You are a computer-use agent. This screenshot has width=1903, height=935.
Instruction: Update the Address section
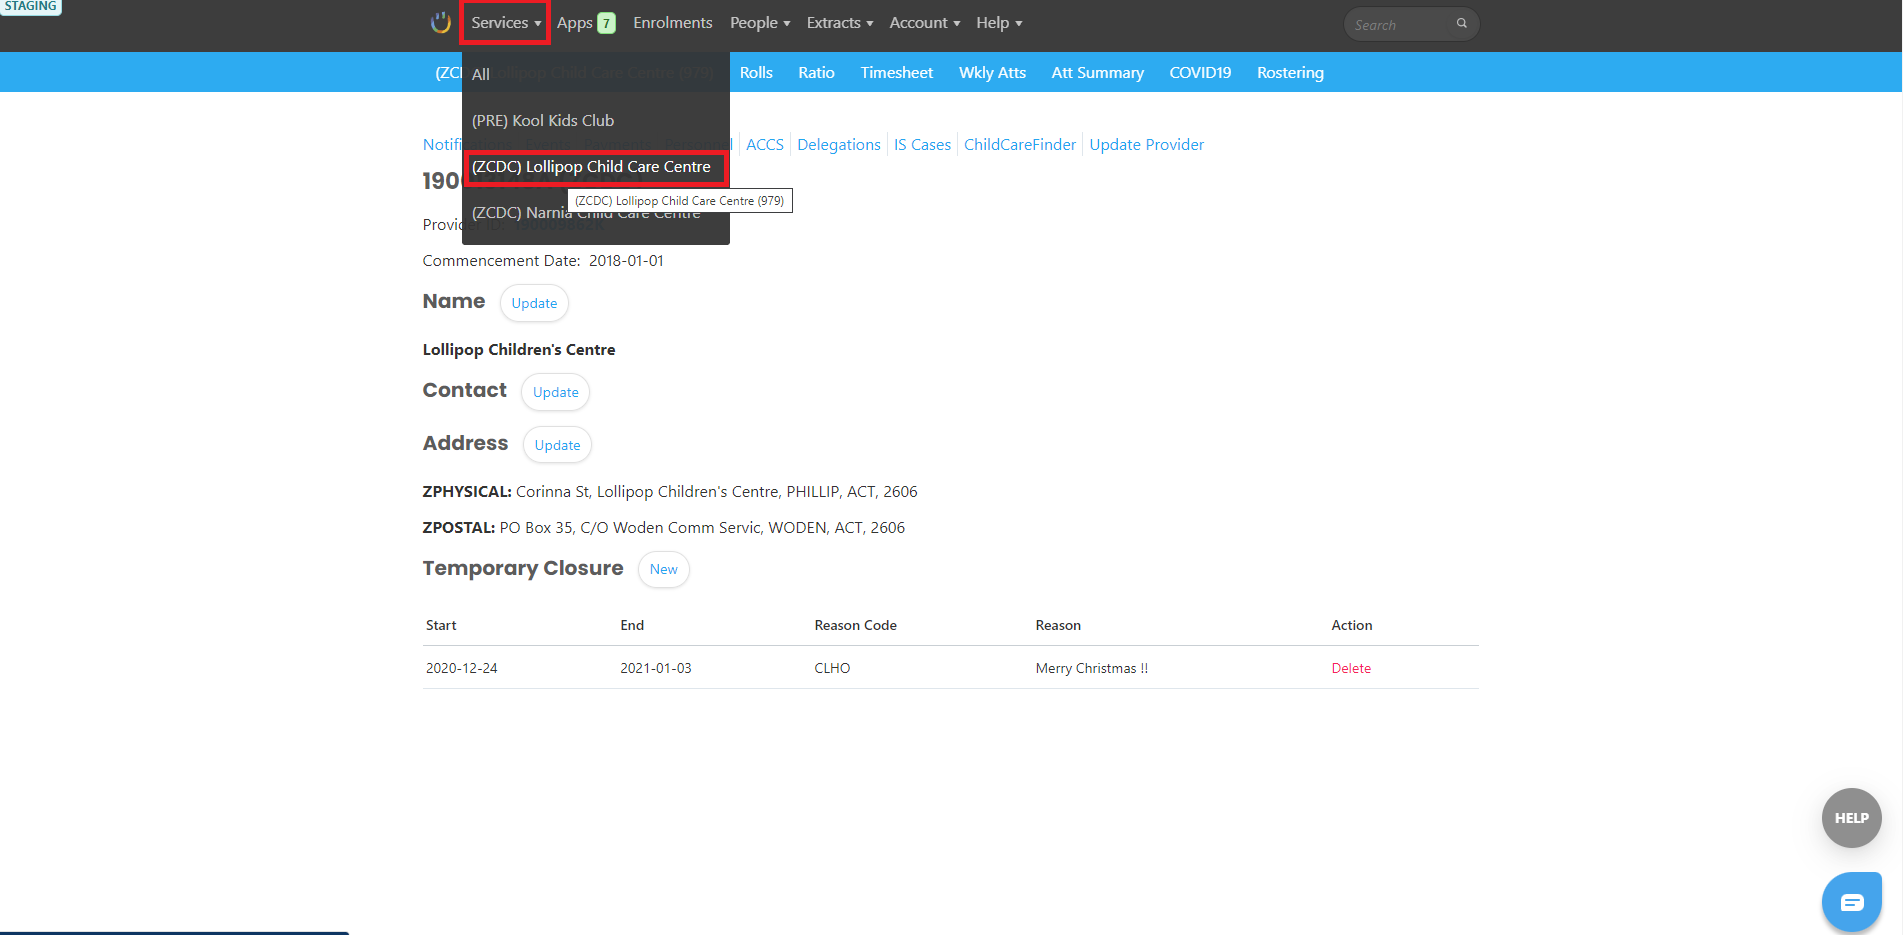557,445
